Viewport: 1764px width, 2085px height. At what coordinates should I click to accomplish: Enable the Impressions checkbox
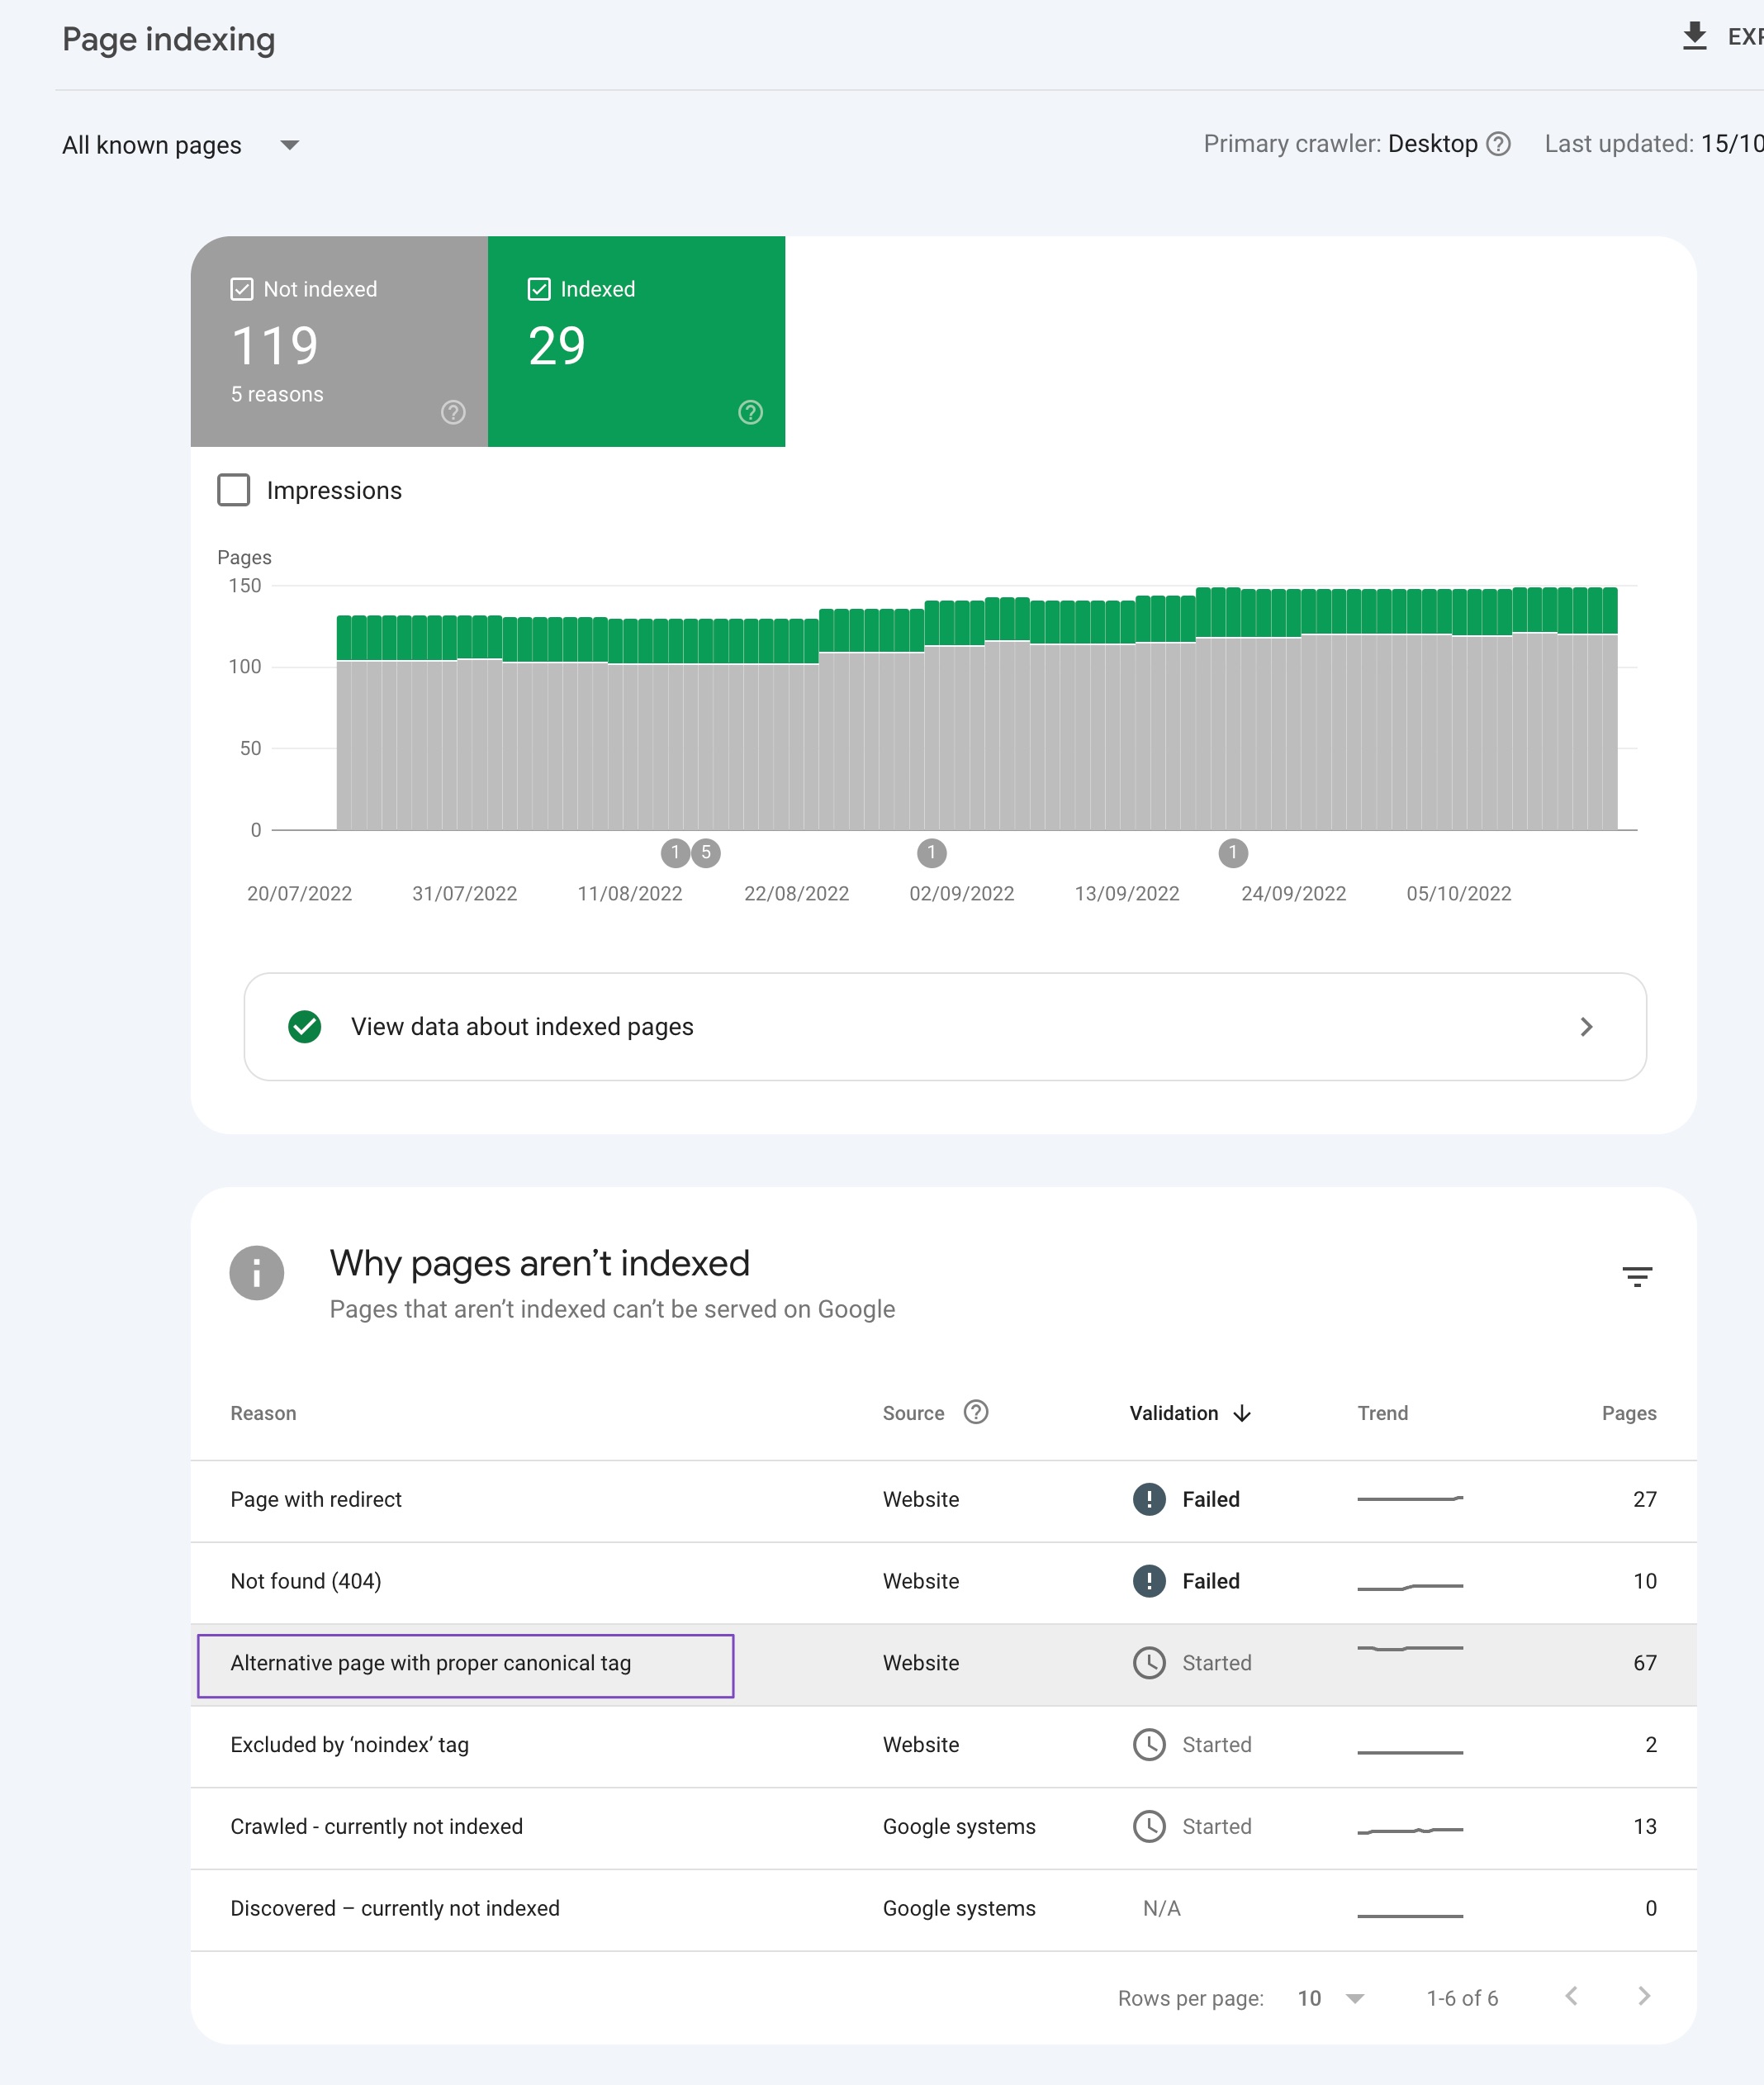pos(234,490)
